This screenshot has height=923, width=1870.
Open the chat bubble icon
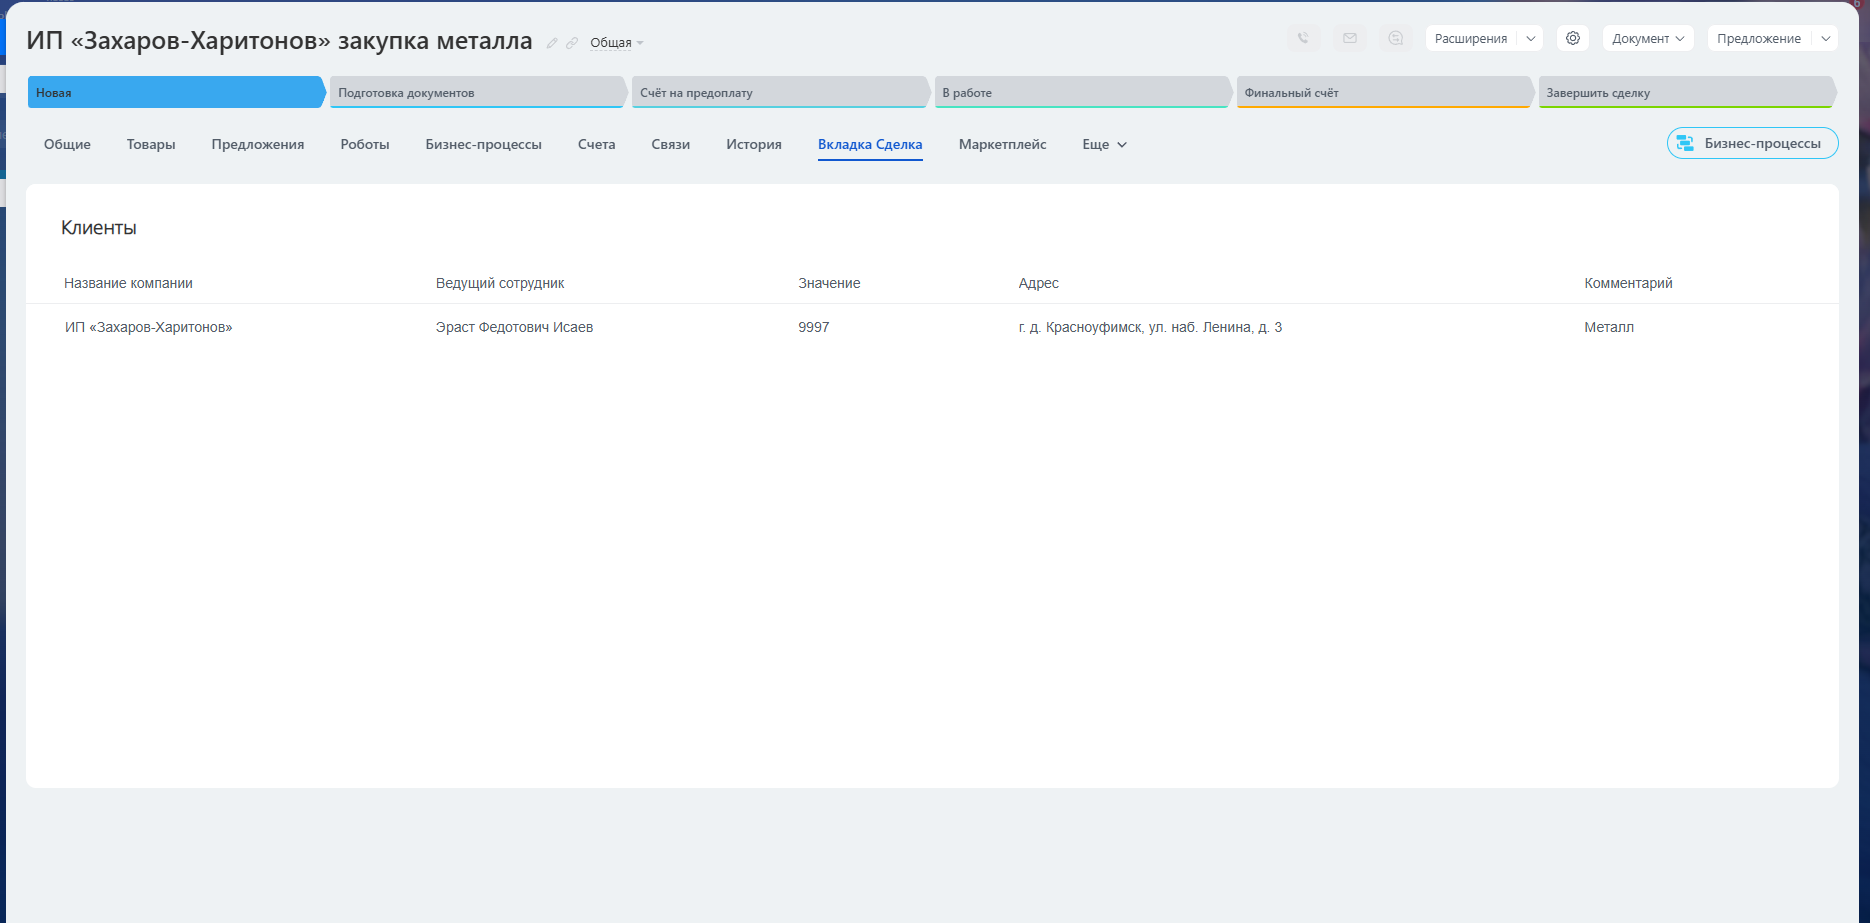1396,39
